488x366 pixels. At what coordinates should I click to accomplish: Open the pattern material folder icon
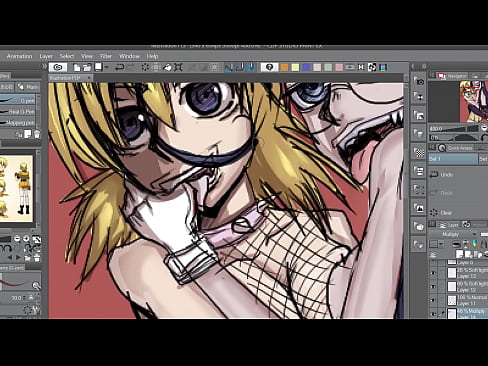pos(419,152)
